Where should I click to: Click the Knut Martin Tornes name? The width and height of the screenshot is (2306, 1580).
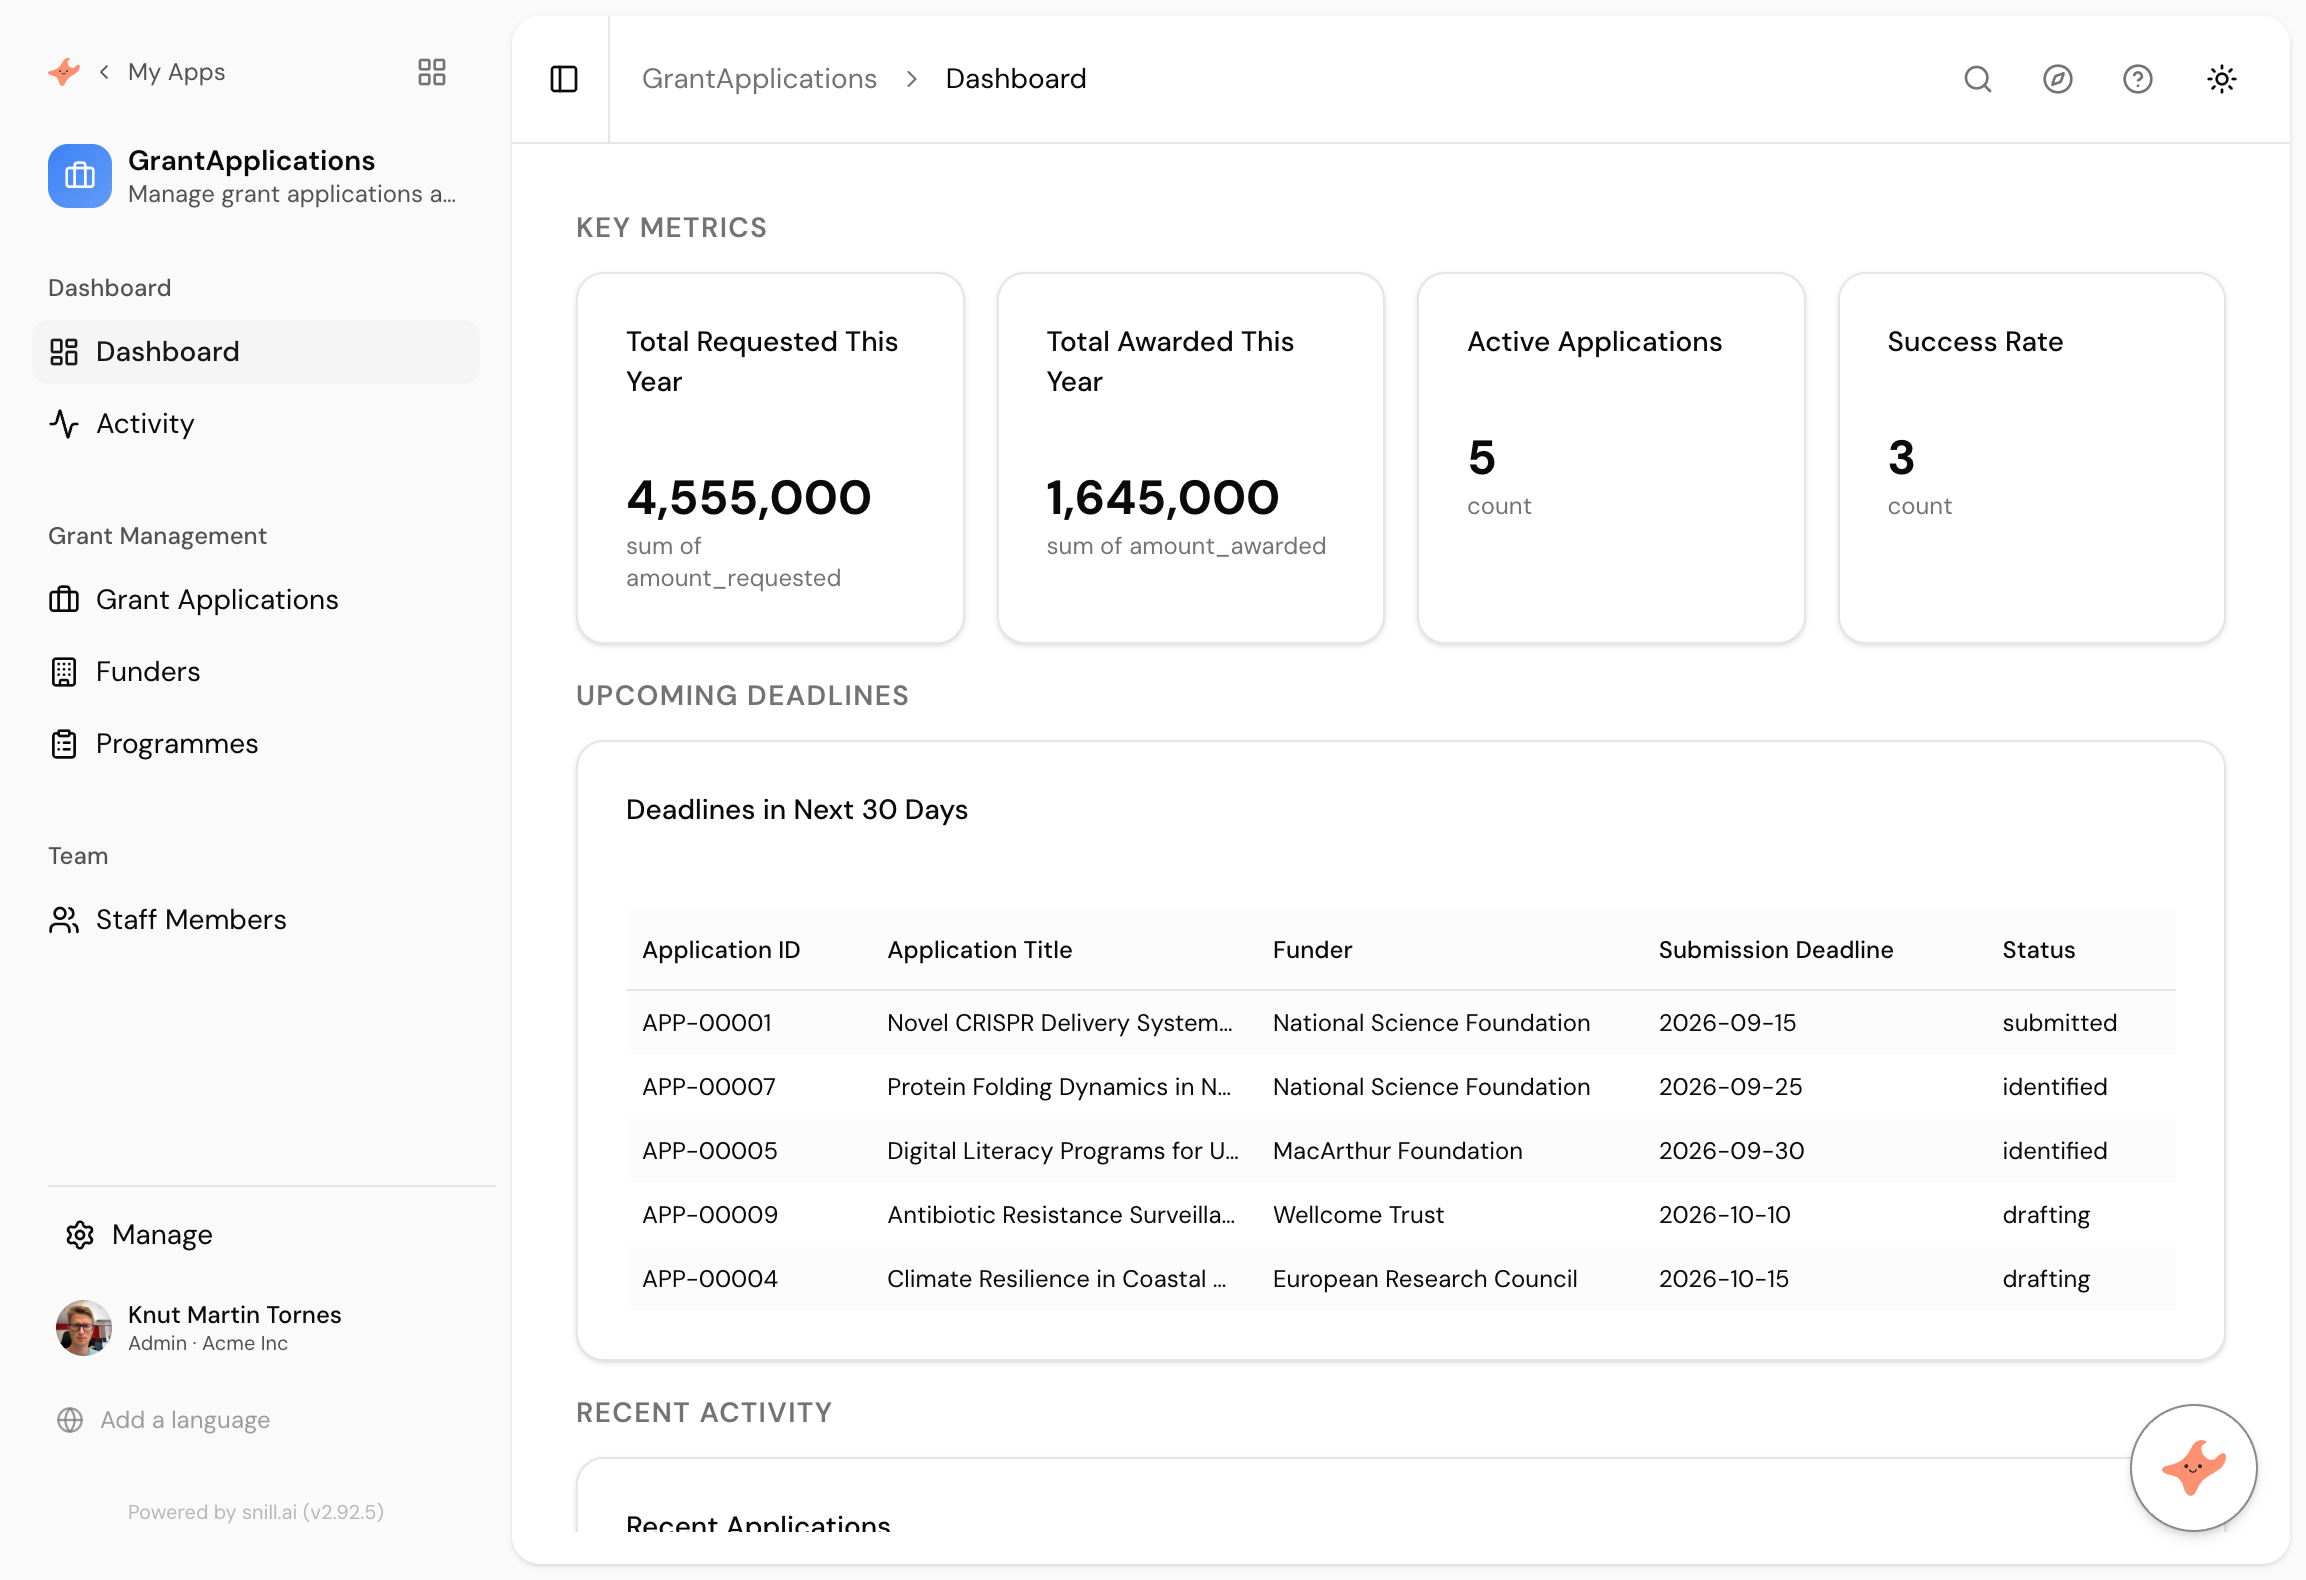pyautogui.click(x=234, y=1315)
